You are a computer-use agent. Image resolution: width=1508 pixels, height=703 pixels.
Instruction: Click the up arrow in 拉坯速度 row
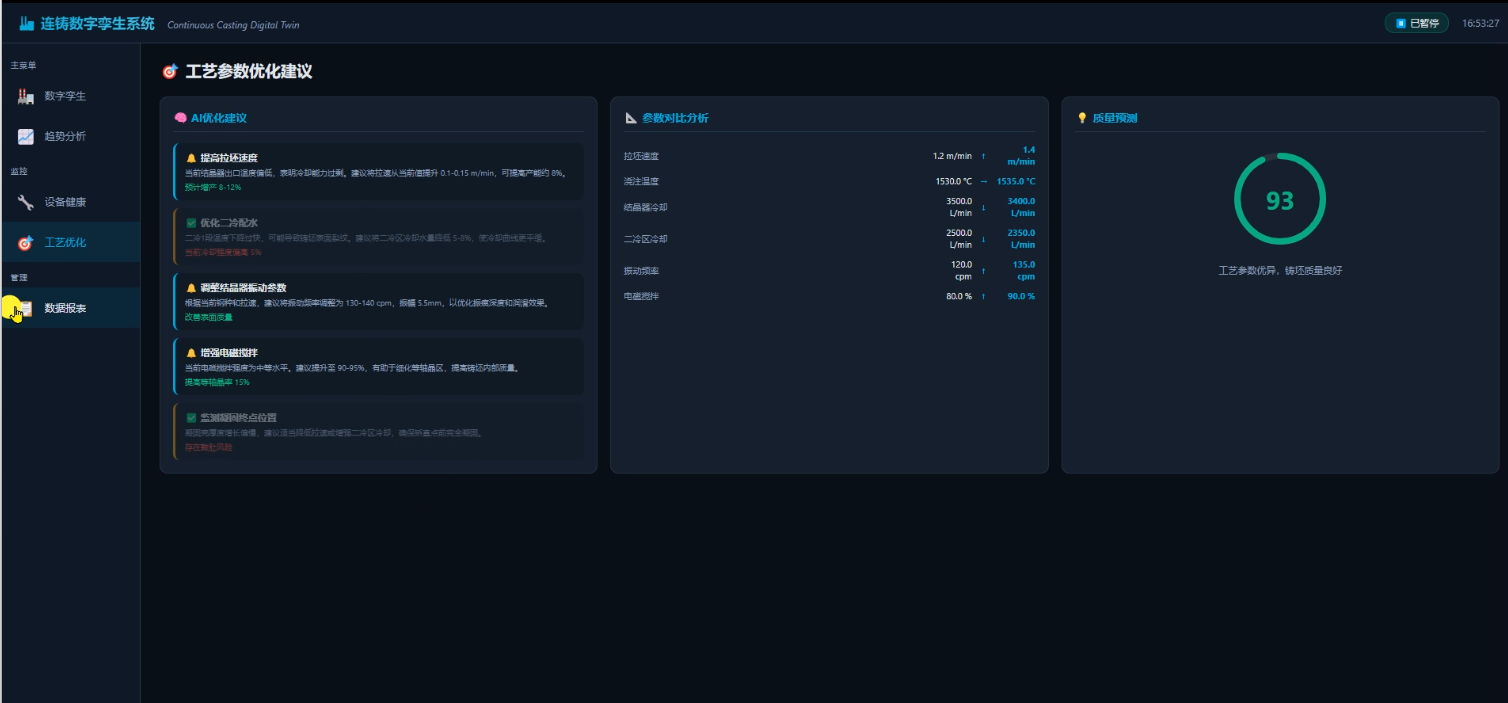point(983,156)
